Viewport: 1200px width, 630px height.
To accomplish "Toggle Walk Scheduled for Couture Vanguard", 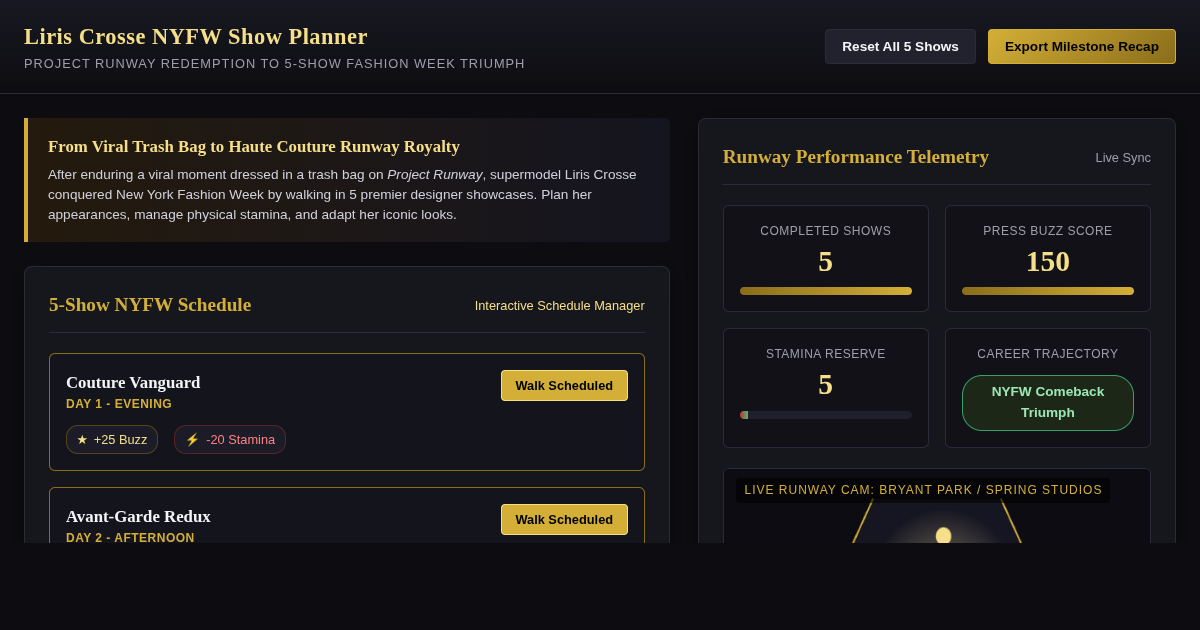I will click(x=564, y=385).
